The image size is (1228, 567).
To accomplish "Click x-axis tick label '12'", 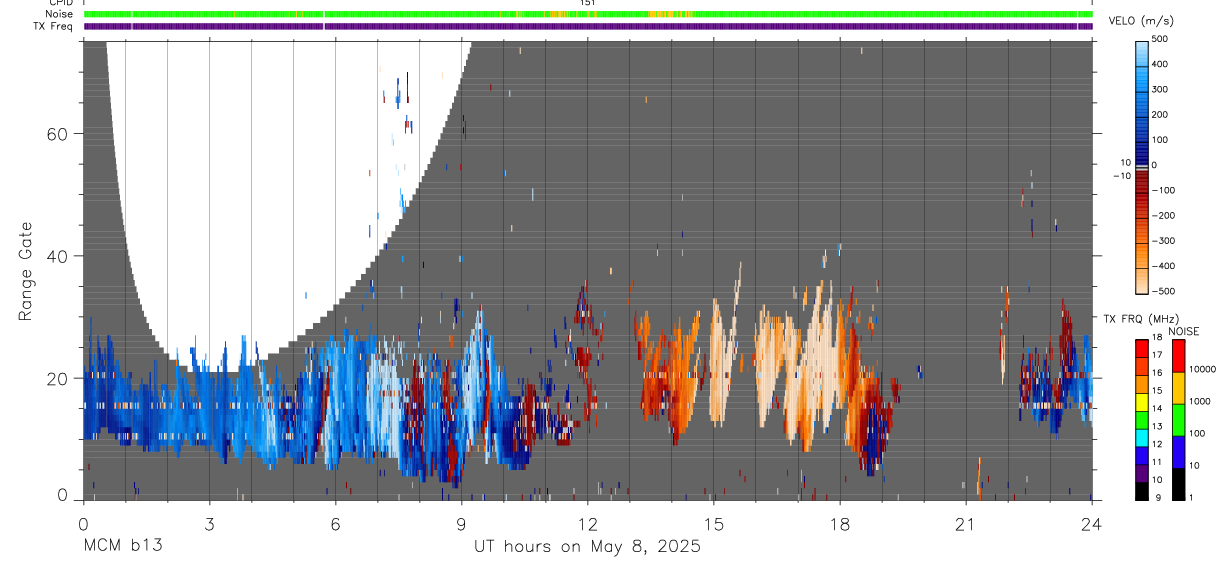I will 587,524.
